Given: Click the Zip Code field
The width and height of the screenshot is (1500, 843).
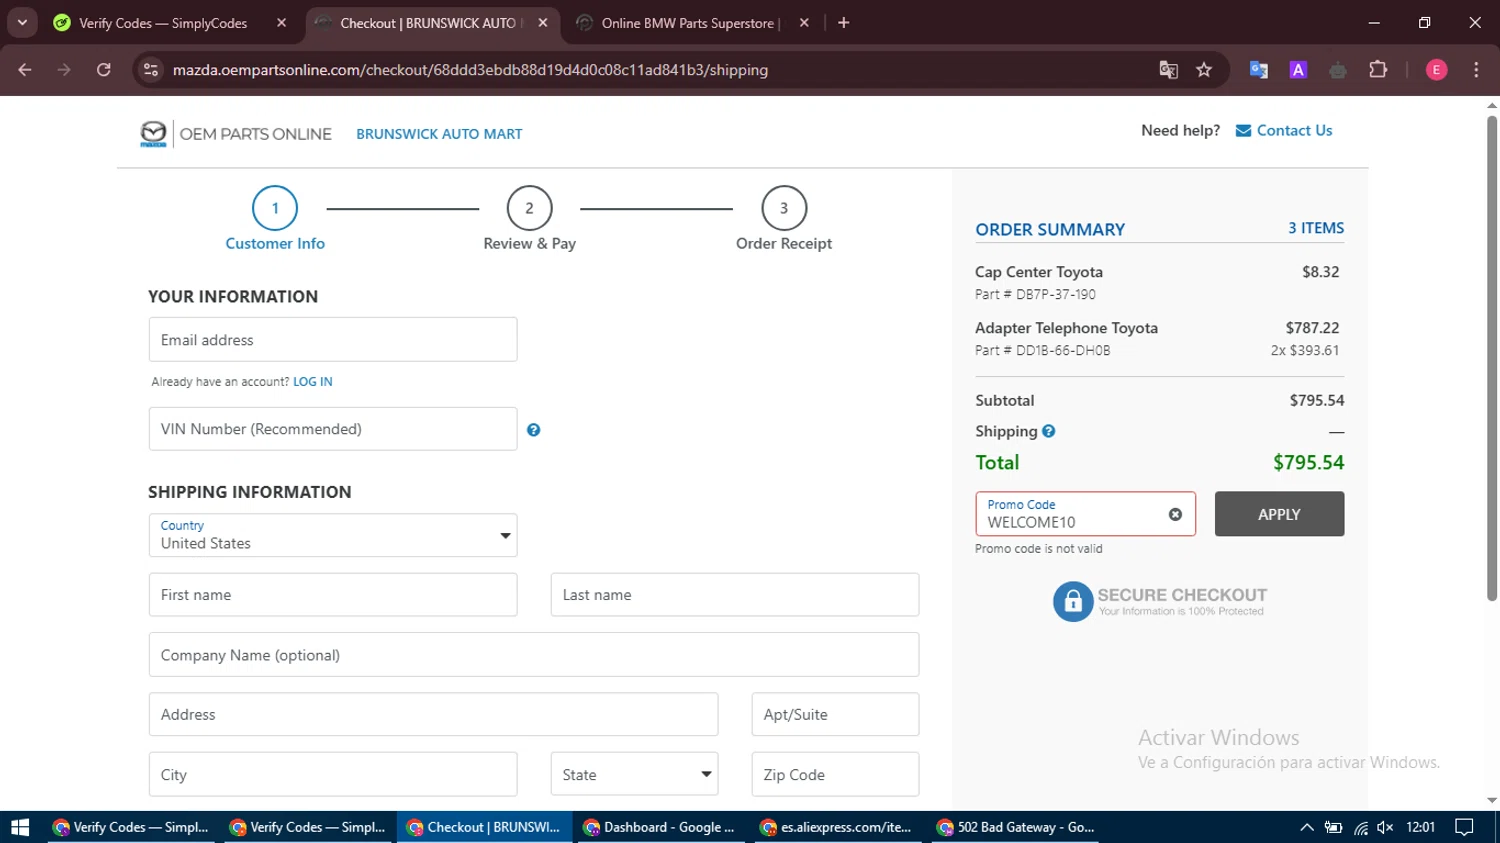Looking at the screenshot, I should pyautogui.click(x=835, y=774).
